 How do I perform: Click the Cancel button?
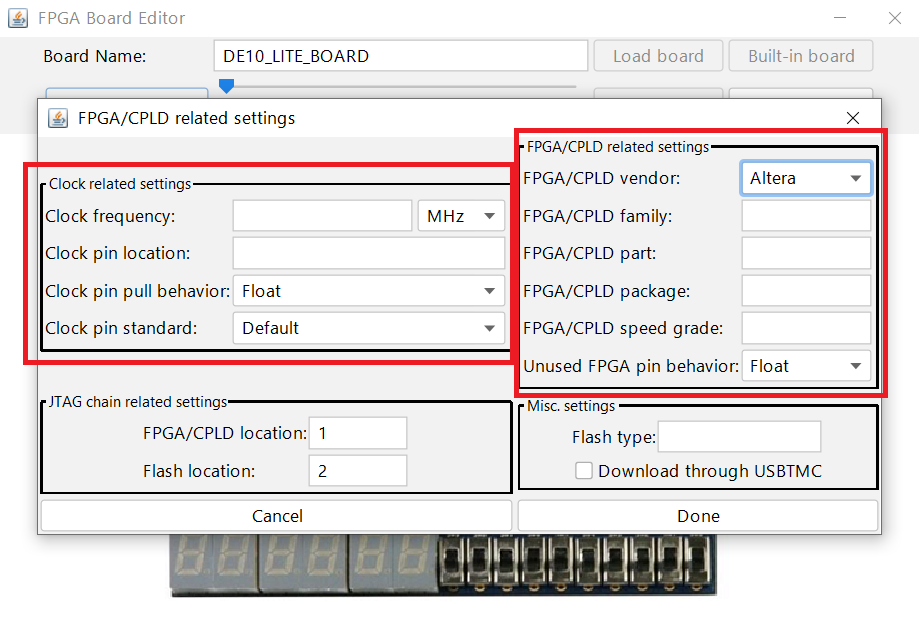click(x=276, y=516)
